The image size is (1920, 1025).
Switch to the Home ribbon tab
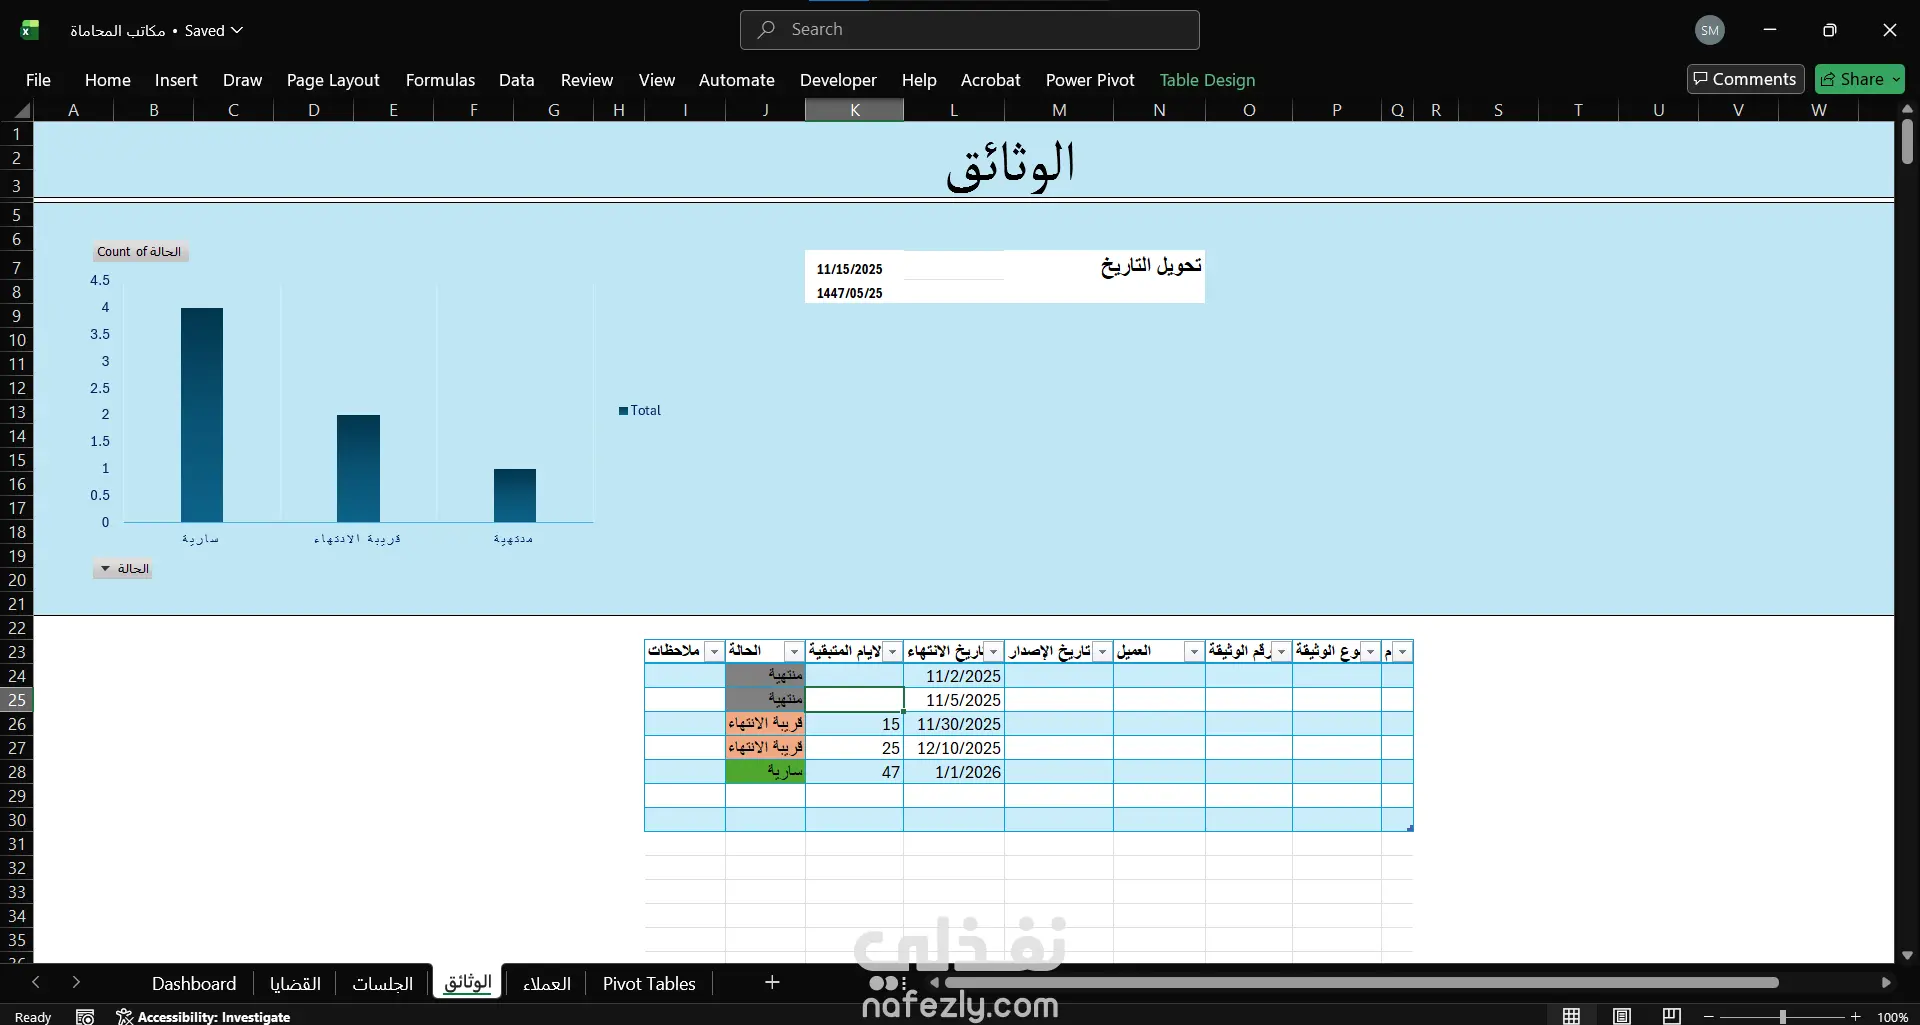(107, 80)
